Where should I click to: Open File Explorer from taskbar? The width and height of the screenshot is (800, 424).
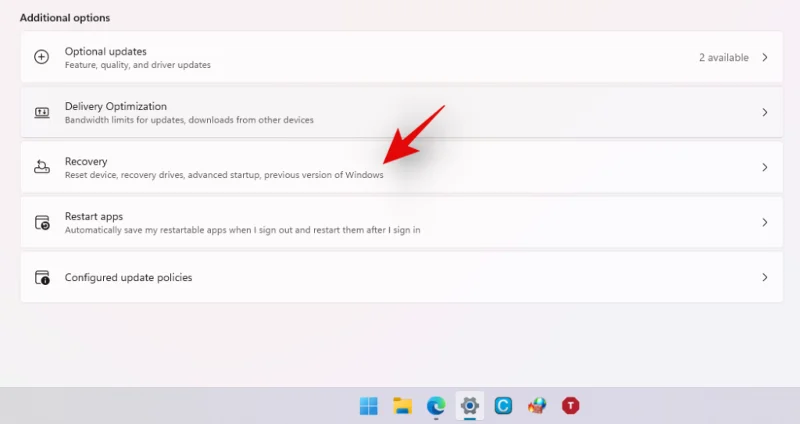coord(402,406)
